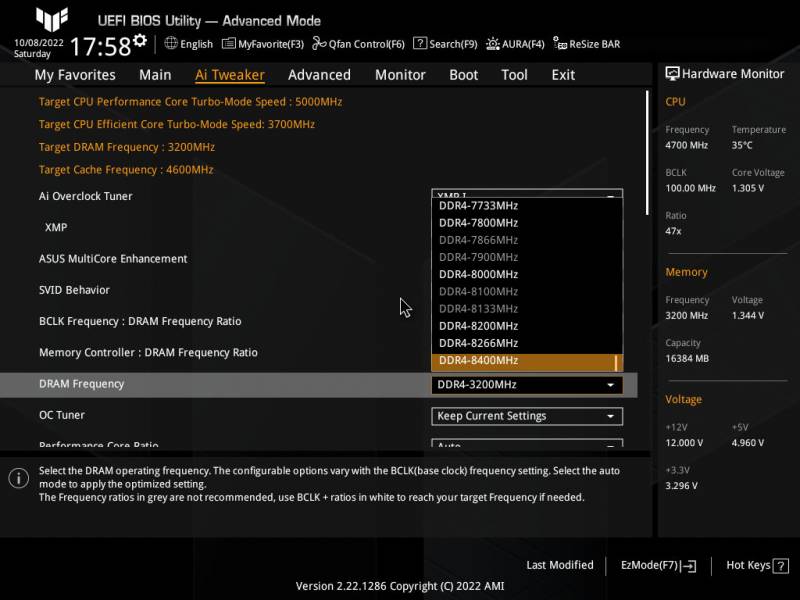Click the dropdown list scroll thumb
The image size is (800, 600).
(x=616, y=363)
